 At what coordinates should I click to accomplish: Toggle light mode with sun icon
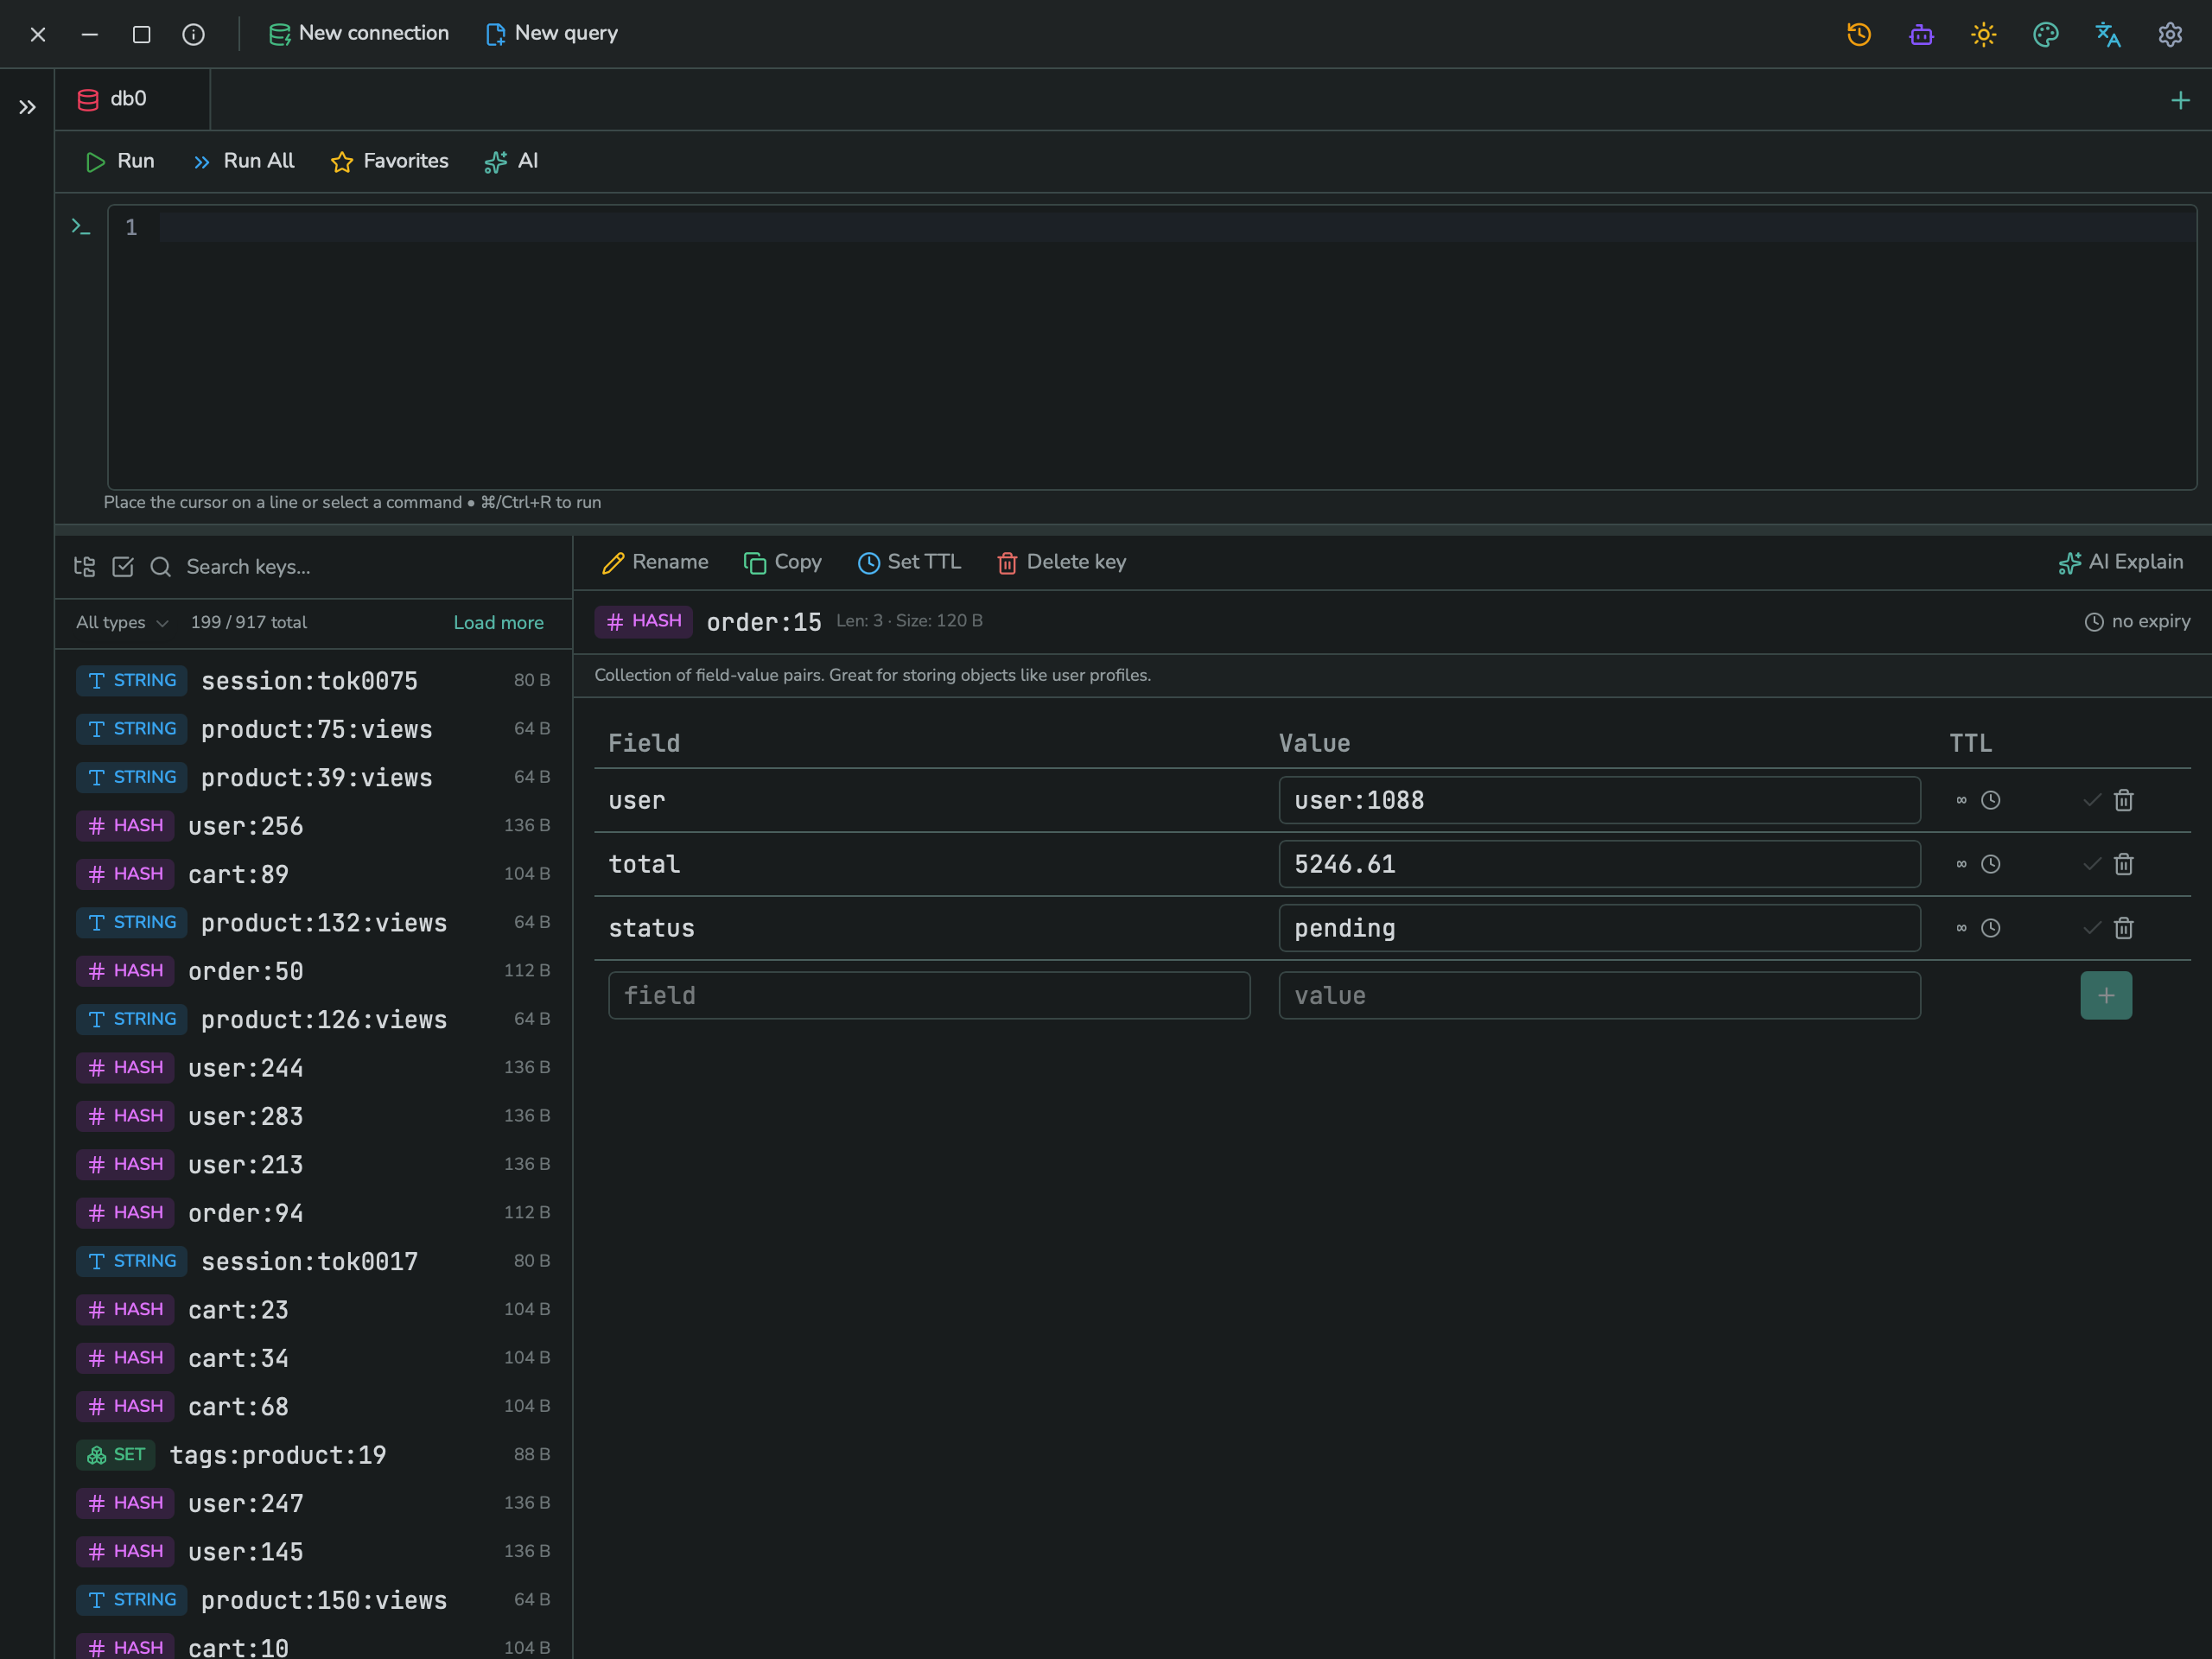tap(1983, 34)
